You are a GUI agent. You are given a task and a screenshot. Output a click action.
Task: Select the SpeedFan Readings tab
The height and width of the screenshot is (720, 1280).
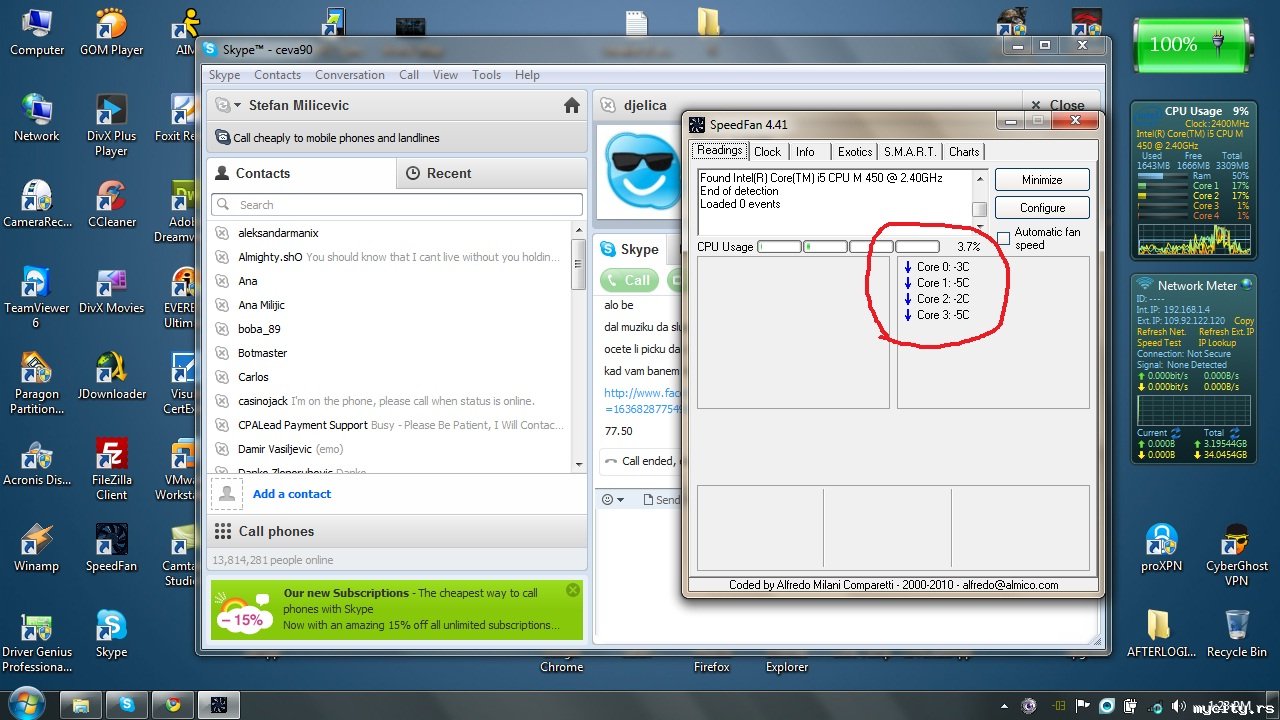coord(719,150)
